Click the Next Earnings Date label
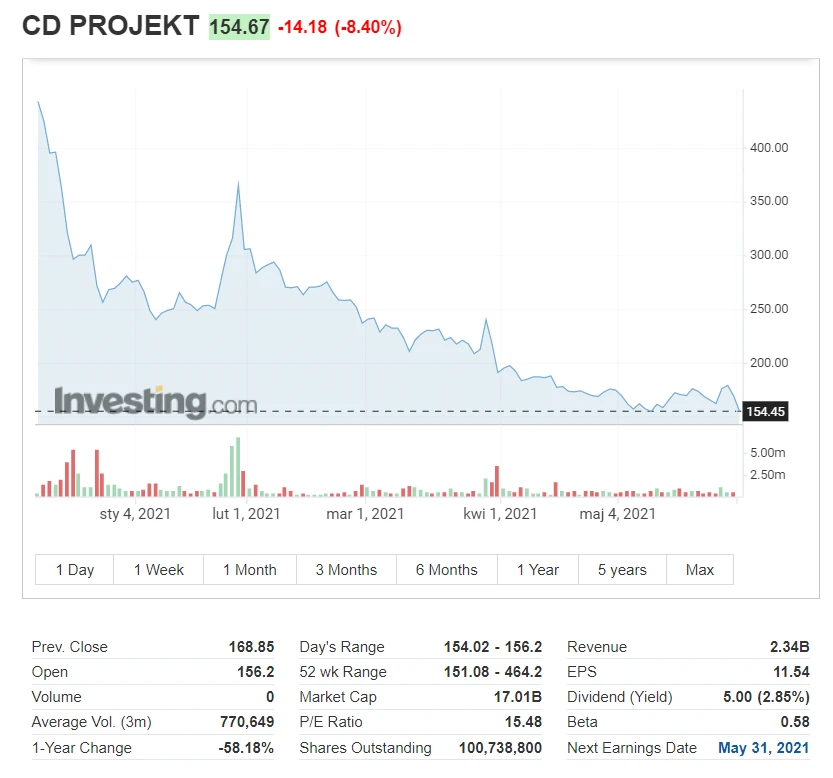Viewport: 833px width, 778px height. (x=632, y=748)
